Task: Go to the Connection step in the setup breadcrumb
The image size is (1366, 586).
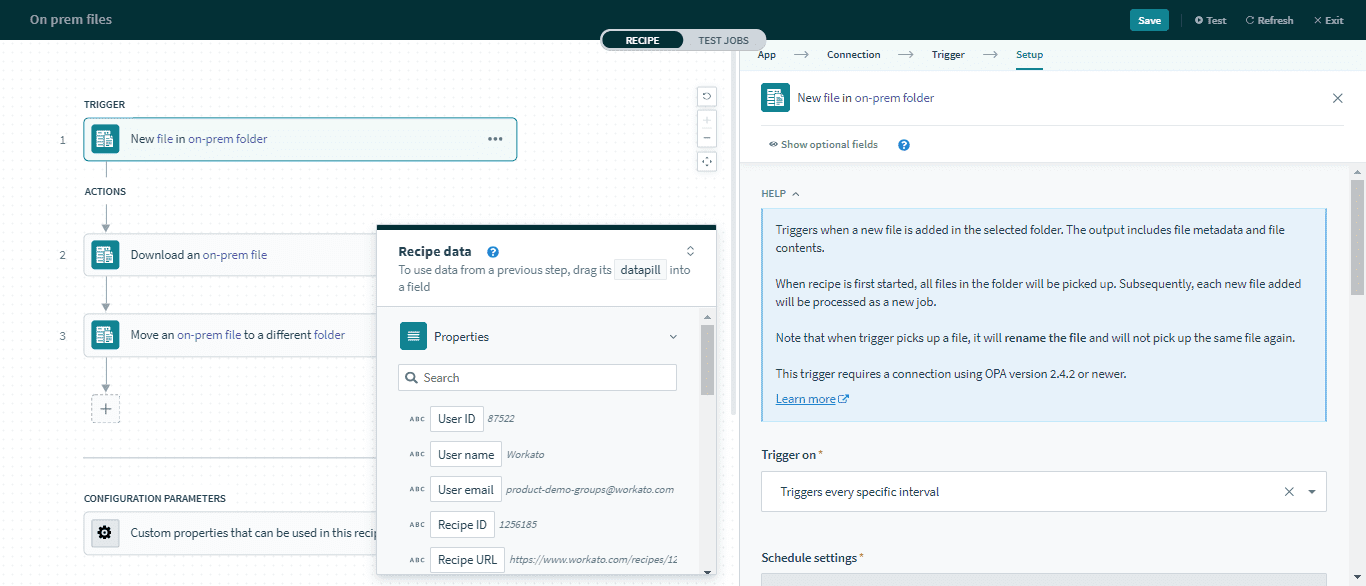Action: pyautogui.click(x=853, y=54)
